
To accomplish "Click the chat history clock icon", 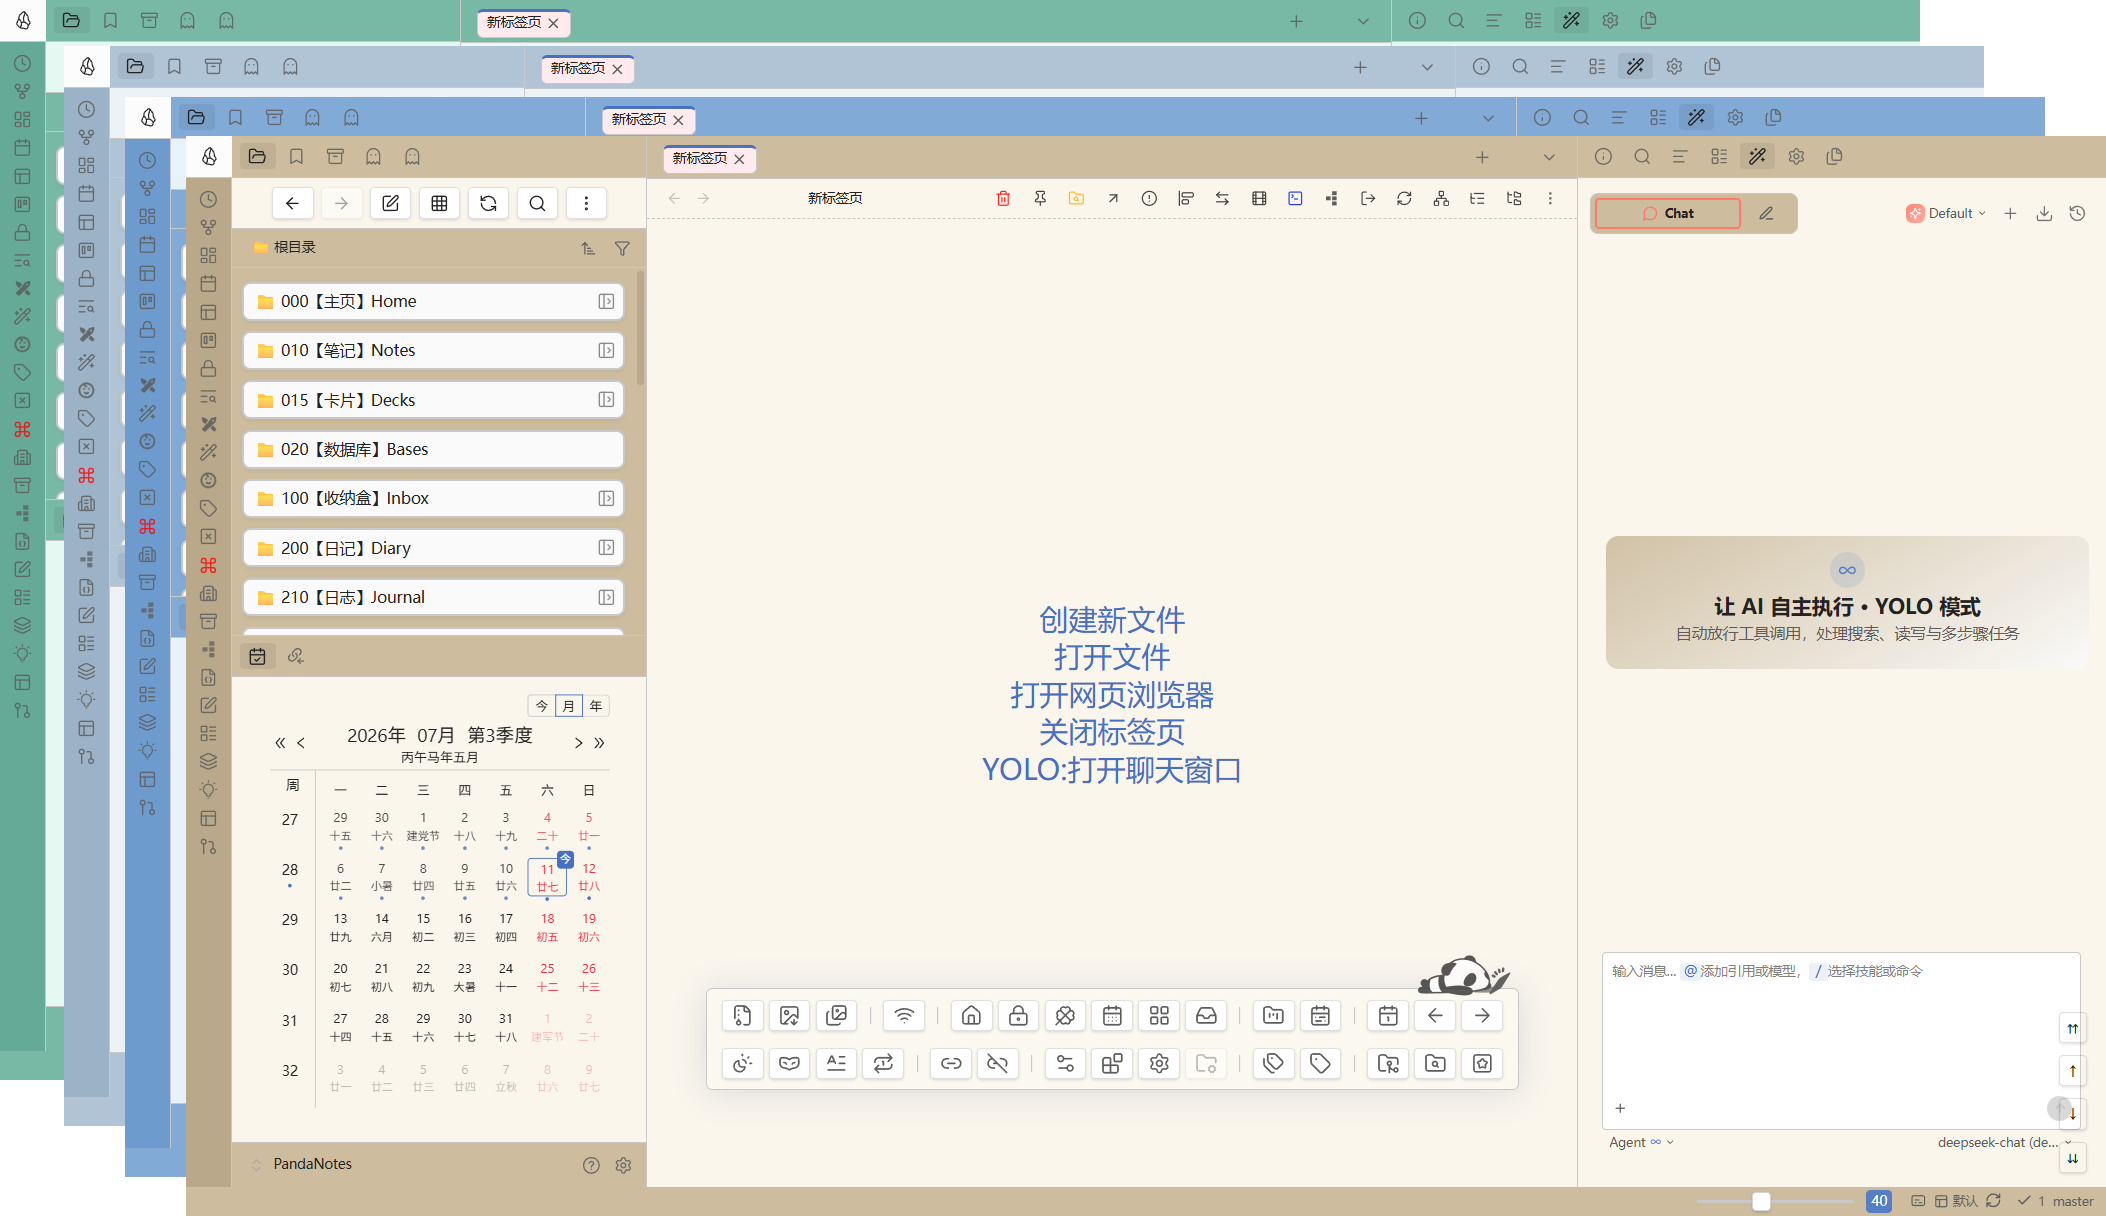I will pos(2077,213).
